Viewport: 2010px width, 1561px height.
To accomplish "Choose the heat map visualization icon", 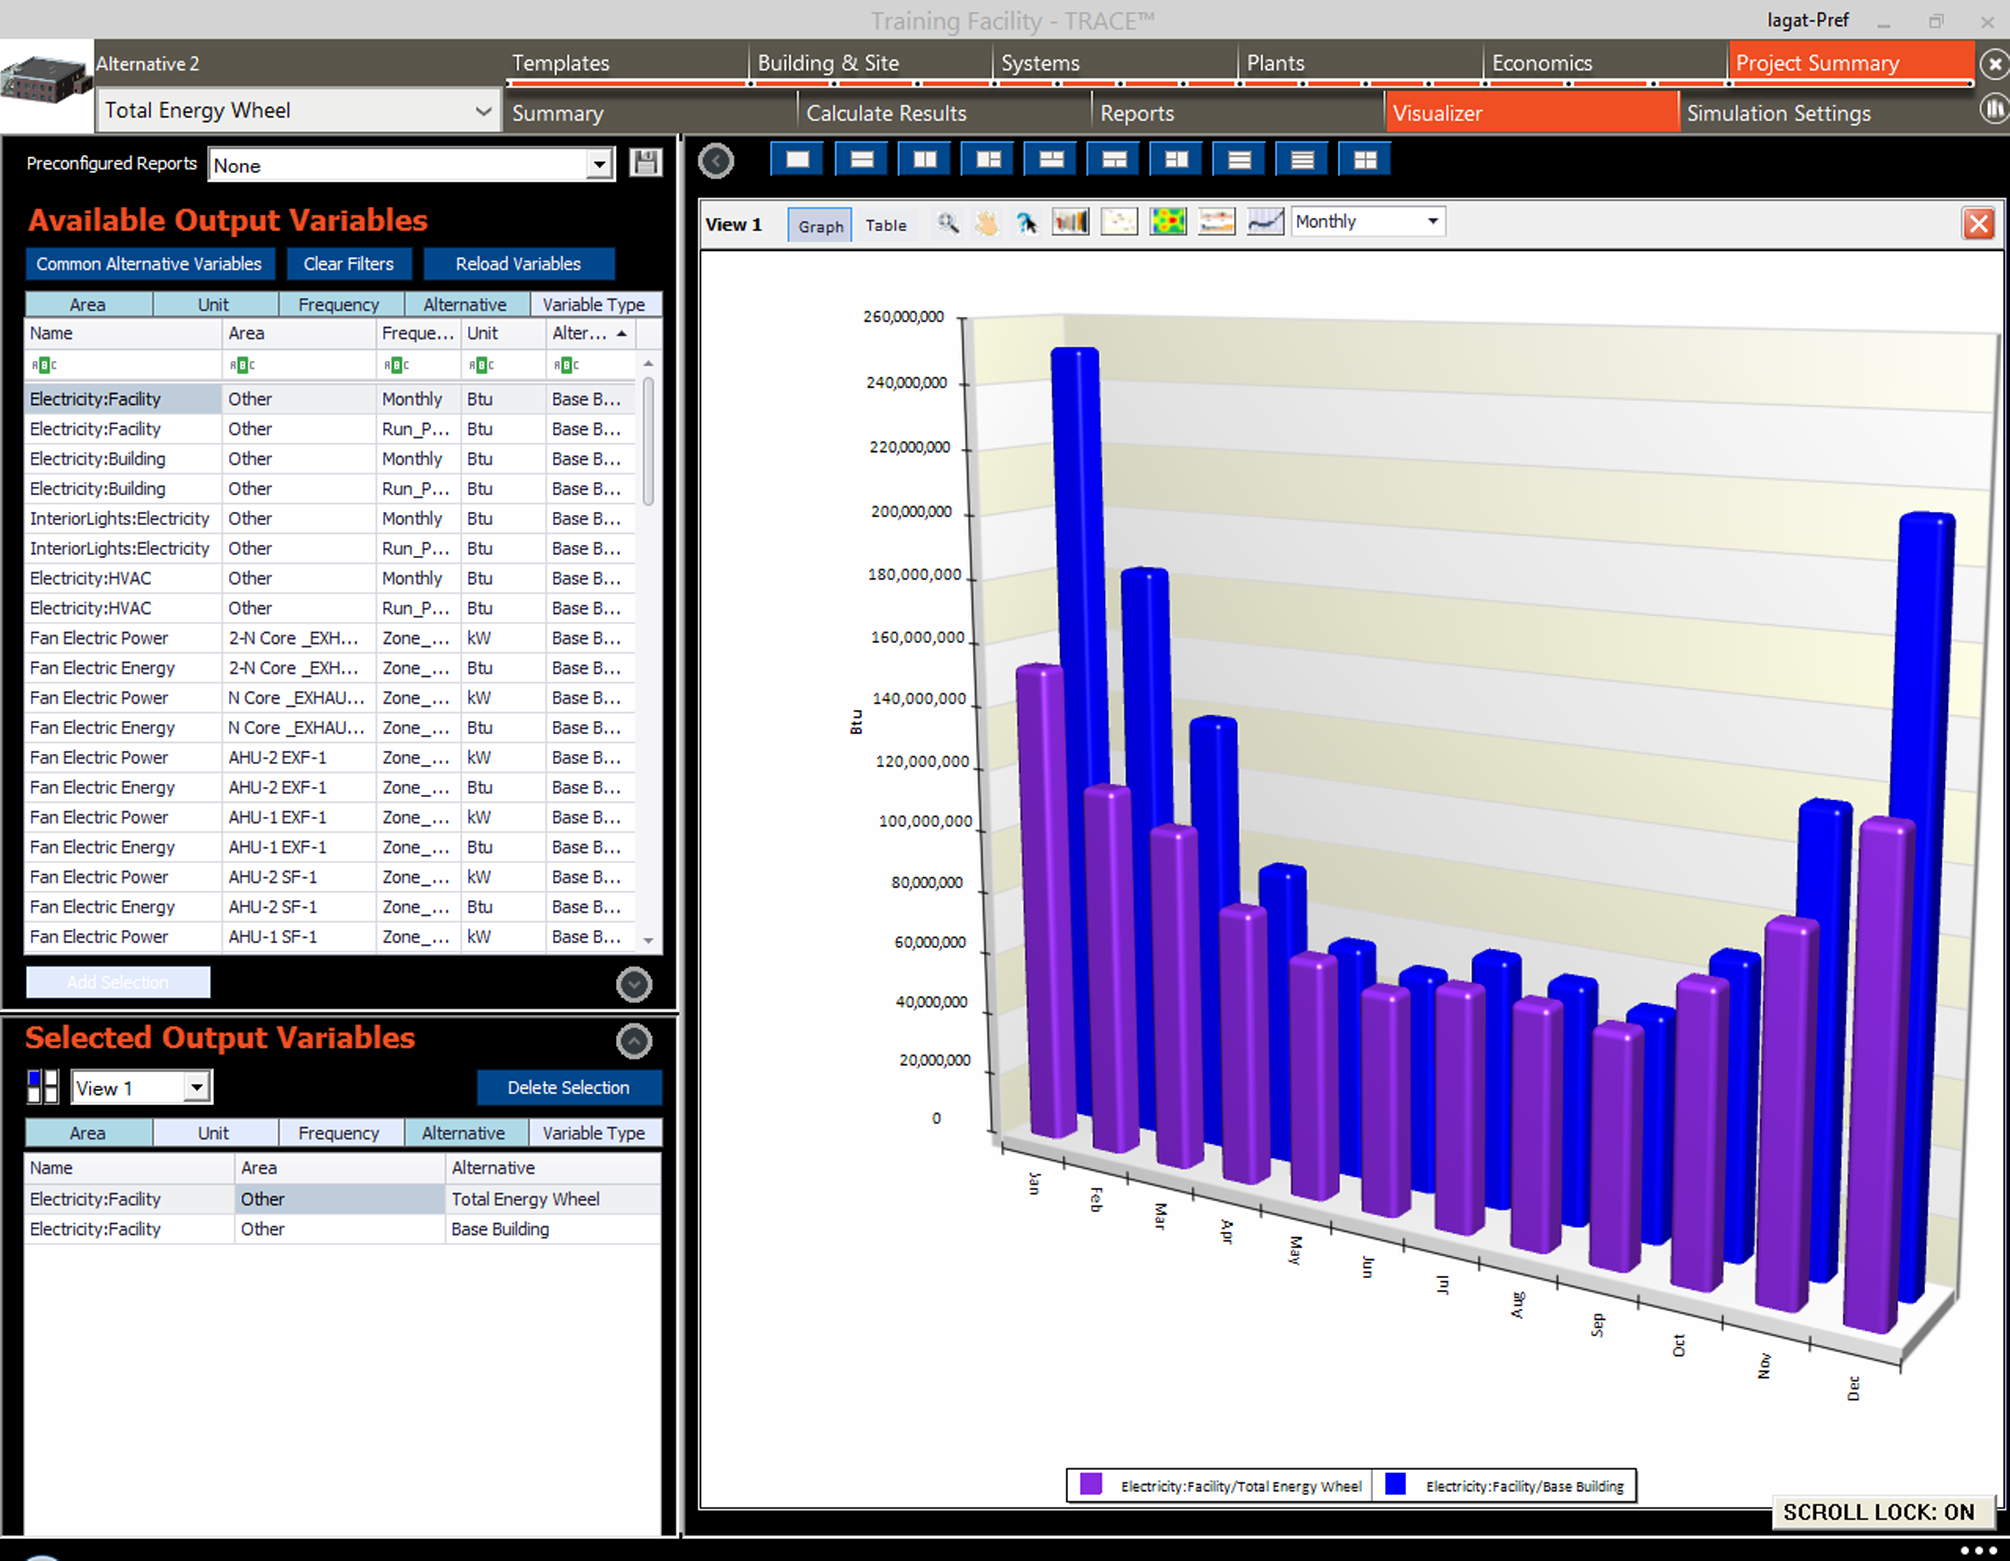I will (x=1167, y=222).
